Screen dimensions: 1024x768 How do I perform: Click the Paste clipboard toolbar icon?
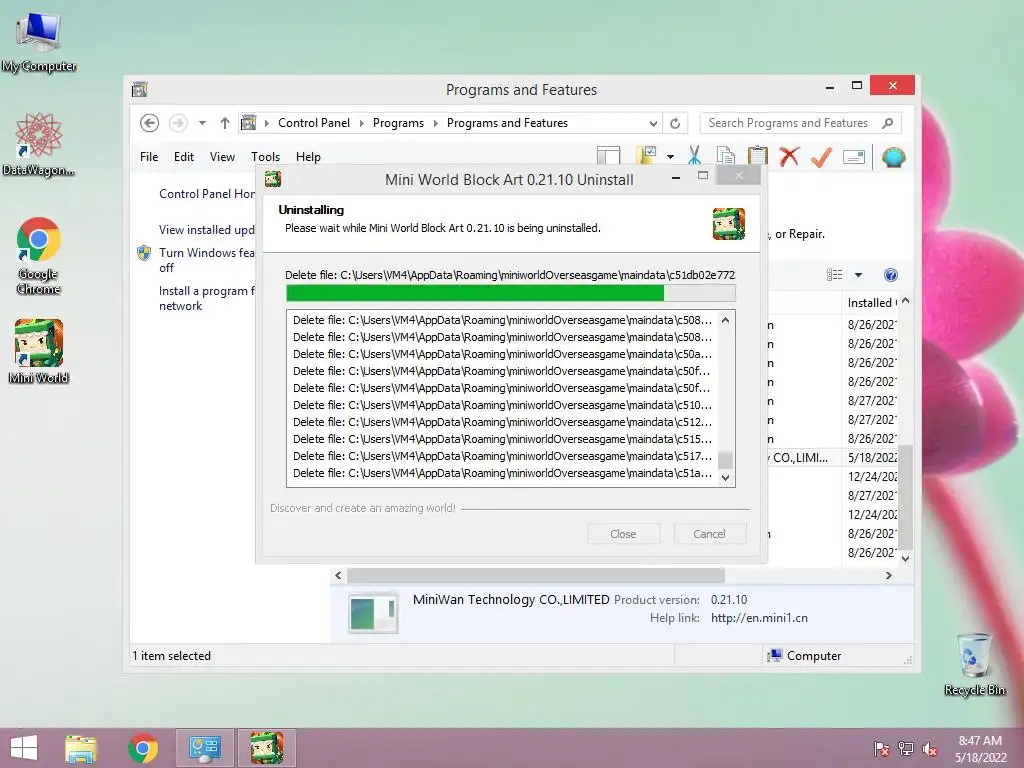758,156
